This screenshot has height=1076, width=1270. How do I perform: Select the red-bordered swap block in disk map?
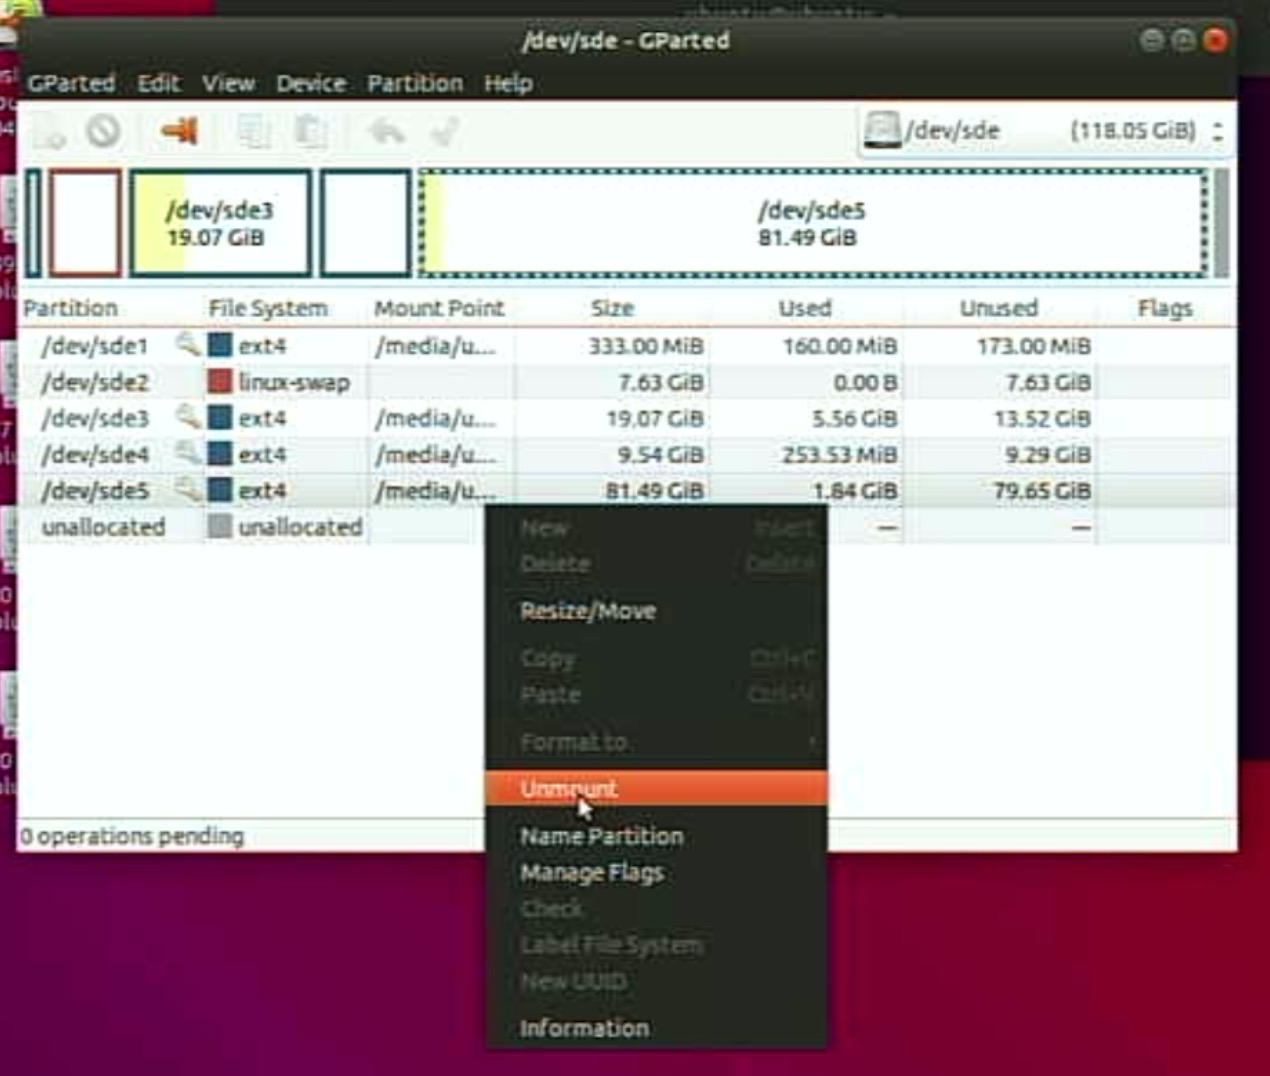click(x=85, y=223)
